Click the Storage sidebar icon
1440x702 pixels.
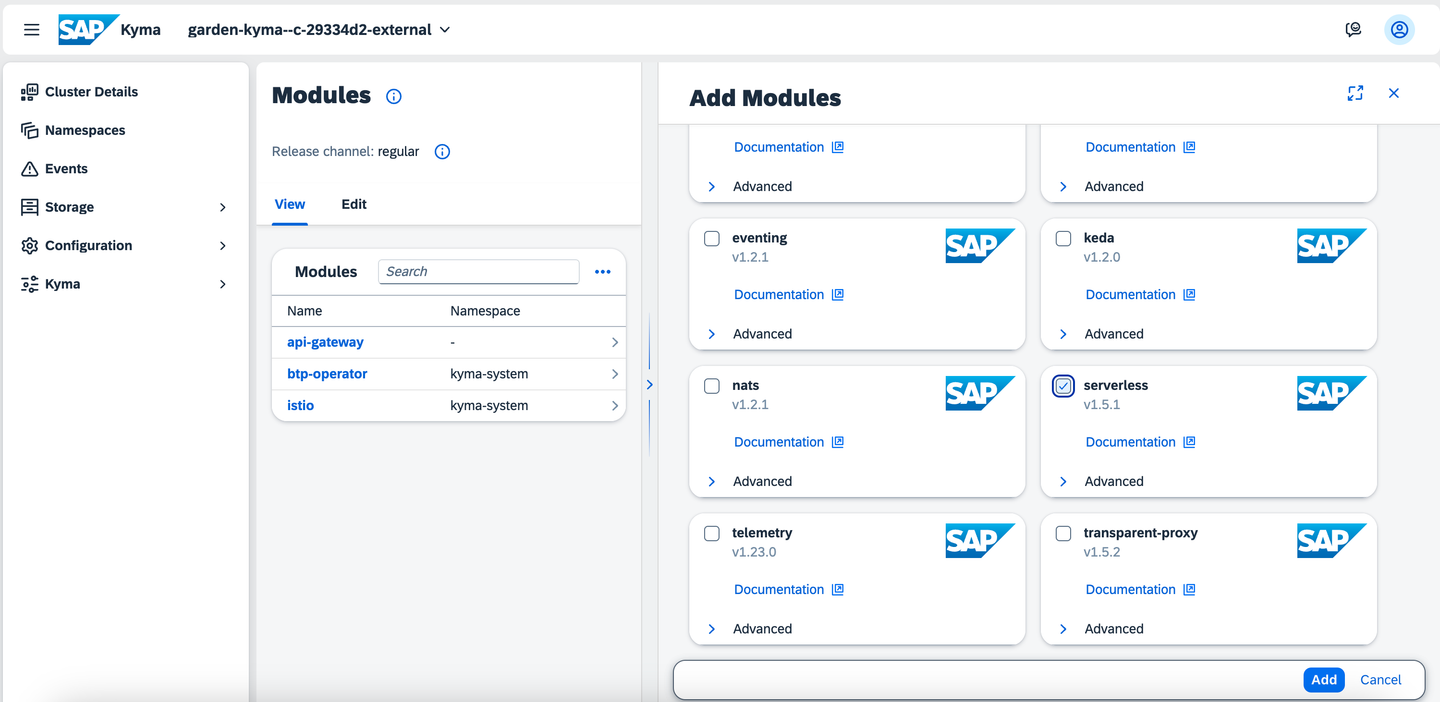pos(30,207)
